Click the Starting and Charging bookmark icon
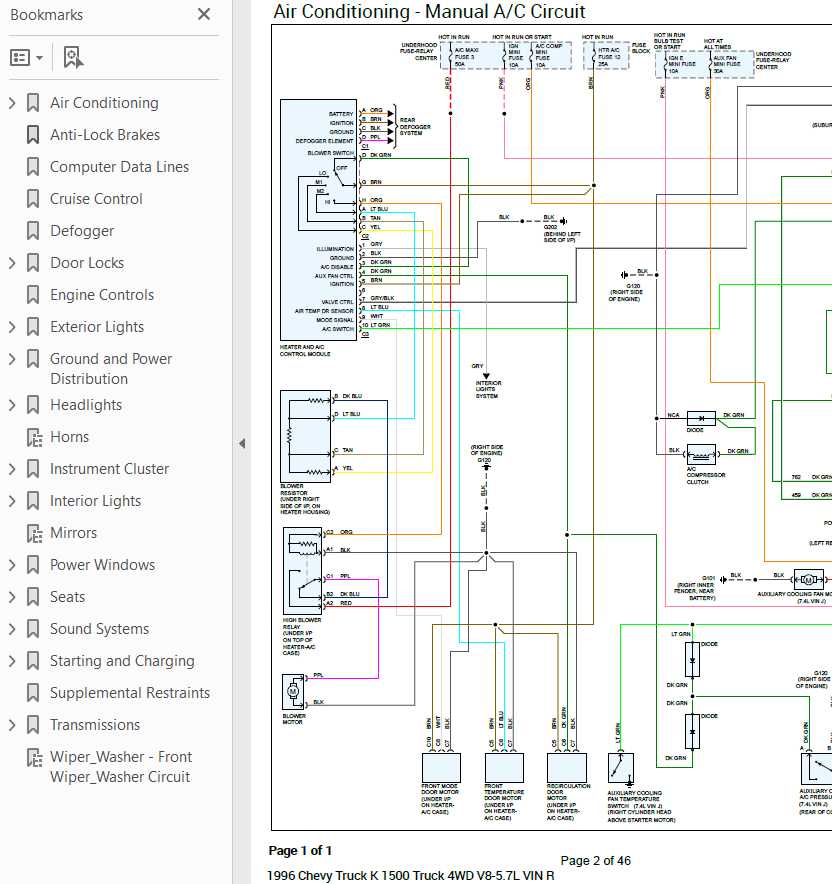The image size is (832, 884). click(x=33, y=661)
